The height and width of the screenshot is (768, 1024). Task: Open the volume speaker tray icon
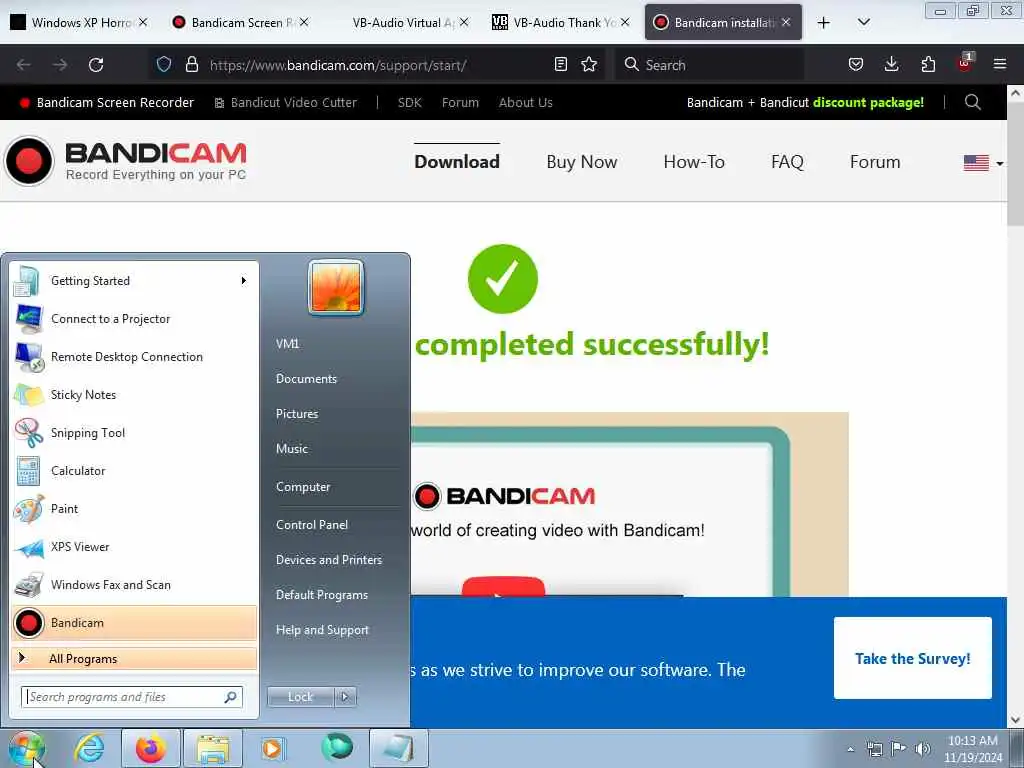(x=923, y=748)
